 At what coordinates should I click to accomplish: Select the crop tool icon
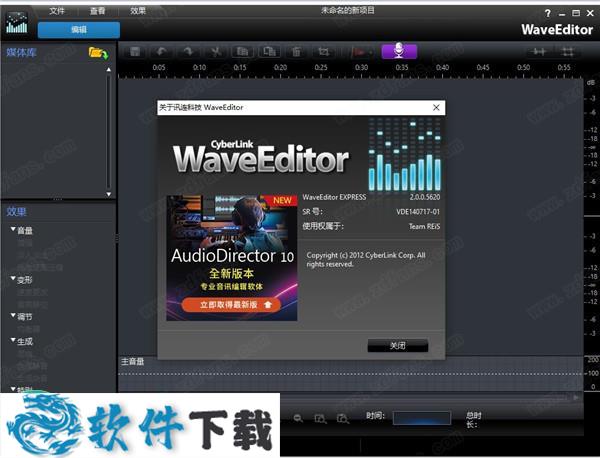(323, 51)
